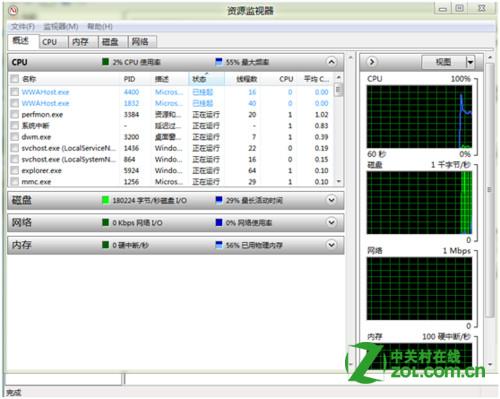The image size is (500, 399).
Task: Click the green 硬中断/秒 indicator swatch
Action: [x=105, y=245]
